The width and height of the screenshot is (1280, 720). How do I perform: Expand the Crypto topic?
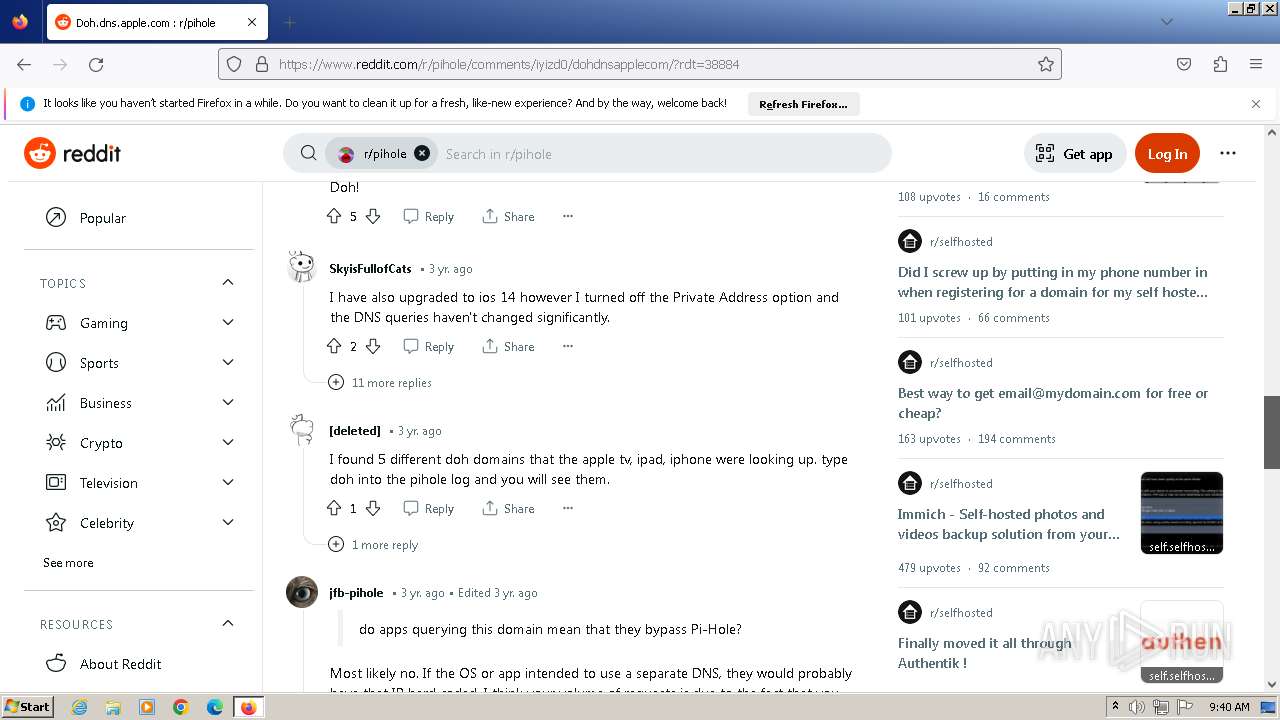pos(228,443)
